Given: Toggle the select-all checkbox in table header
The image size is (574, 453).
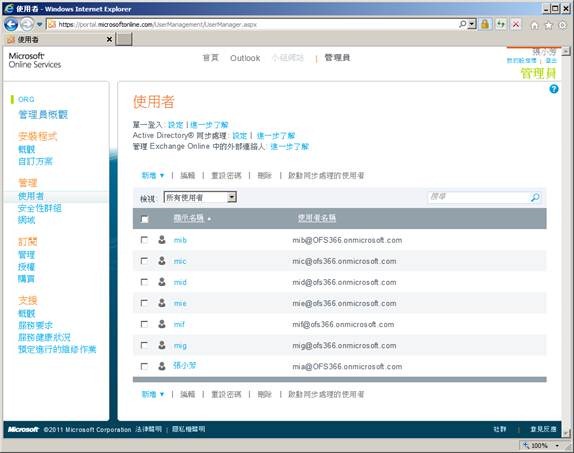Looking at the screenshot, I should coord(145,219).
